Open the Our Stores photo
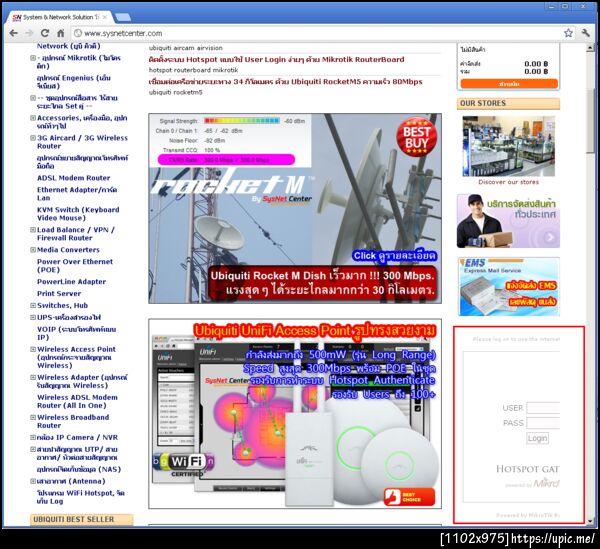Screen dimensions: 600x549 point(509,146)
